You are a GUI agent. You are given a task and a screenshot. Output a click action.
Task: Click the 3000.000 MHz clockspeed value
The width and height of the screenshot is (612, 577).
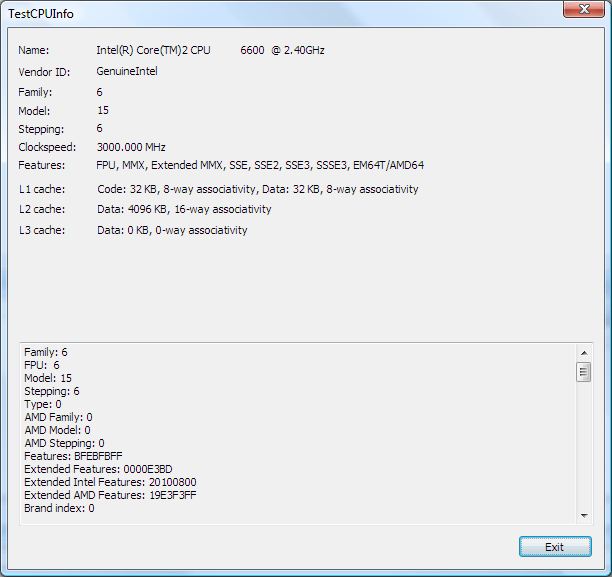(131, 147)
